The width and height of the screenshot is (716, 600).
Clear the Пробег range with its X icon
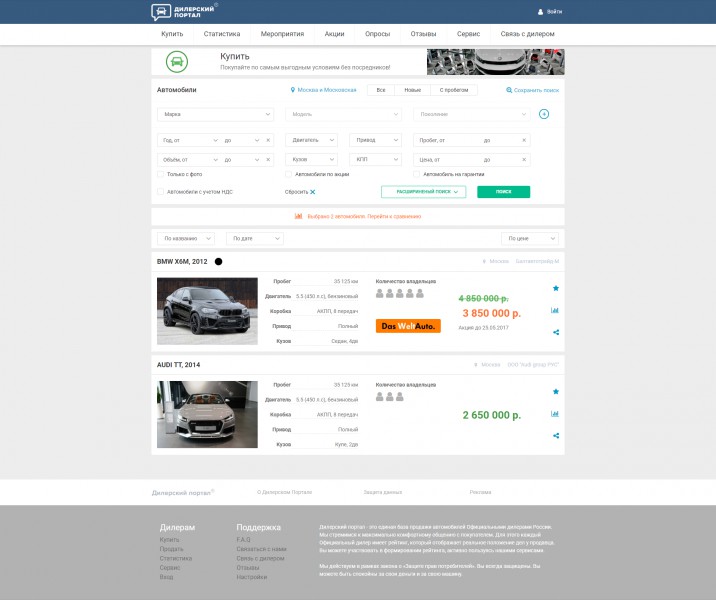point(524,140)
